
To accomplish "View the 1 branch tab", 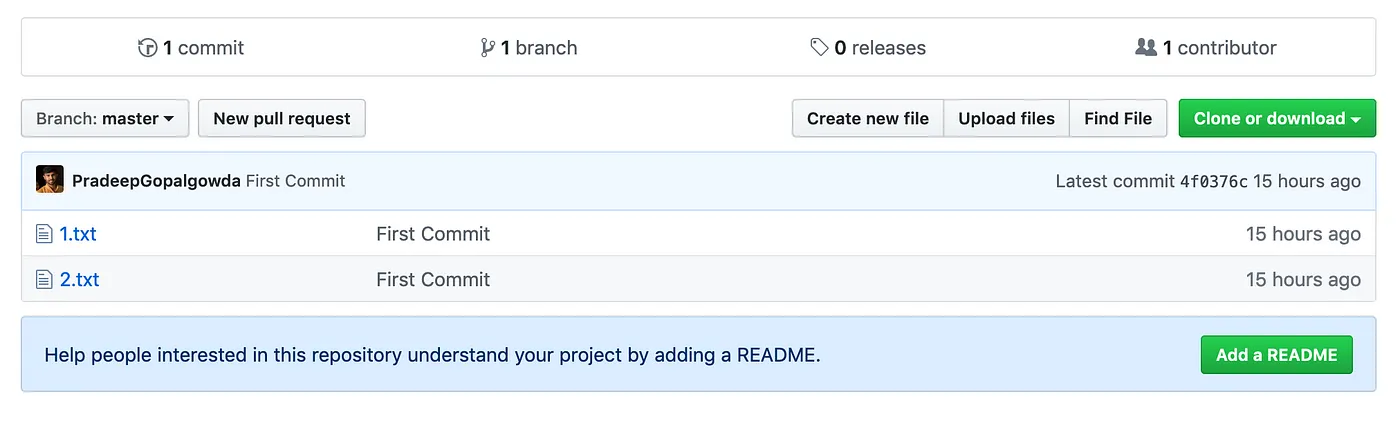I will tap(539, 48).
